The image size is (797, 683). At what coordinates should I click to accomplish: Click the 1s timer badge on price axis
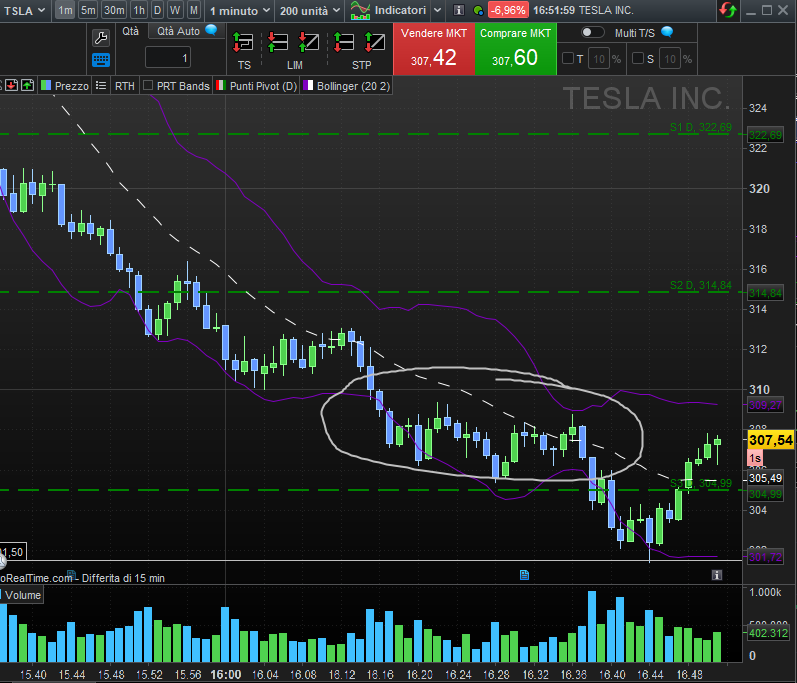pos(755,458)
